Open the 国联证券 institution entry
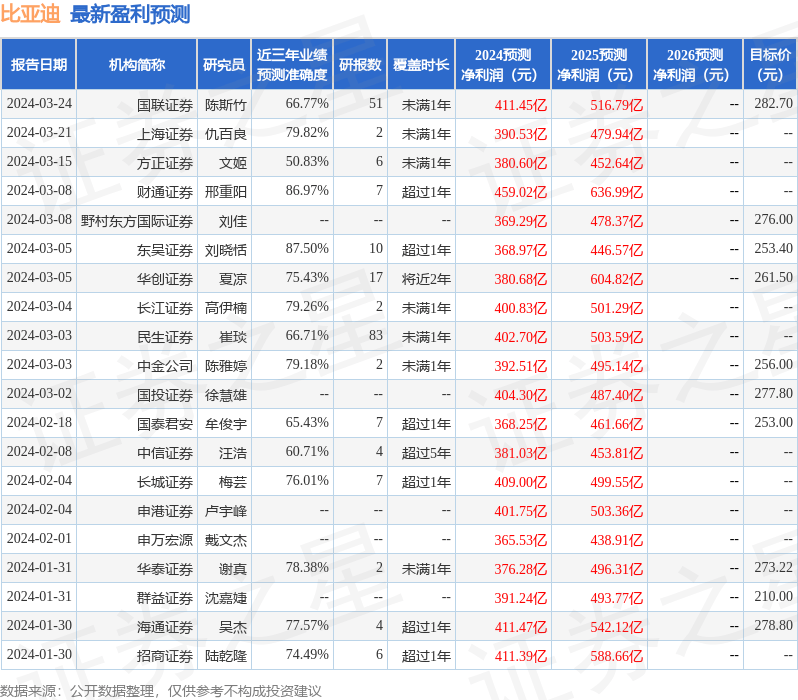This screenshot has height=700, width=798. click(x=165, y=104)
